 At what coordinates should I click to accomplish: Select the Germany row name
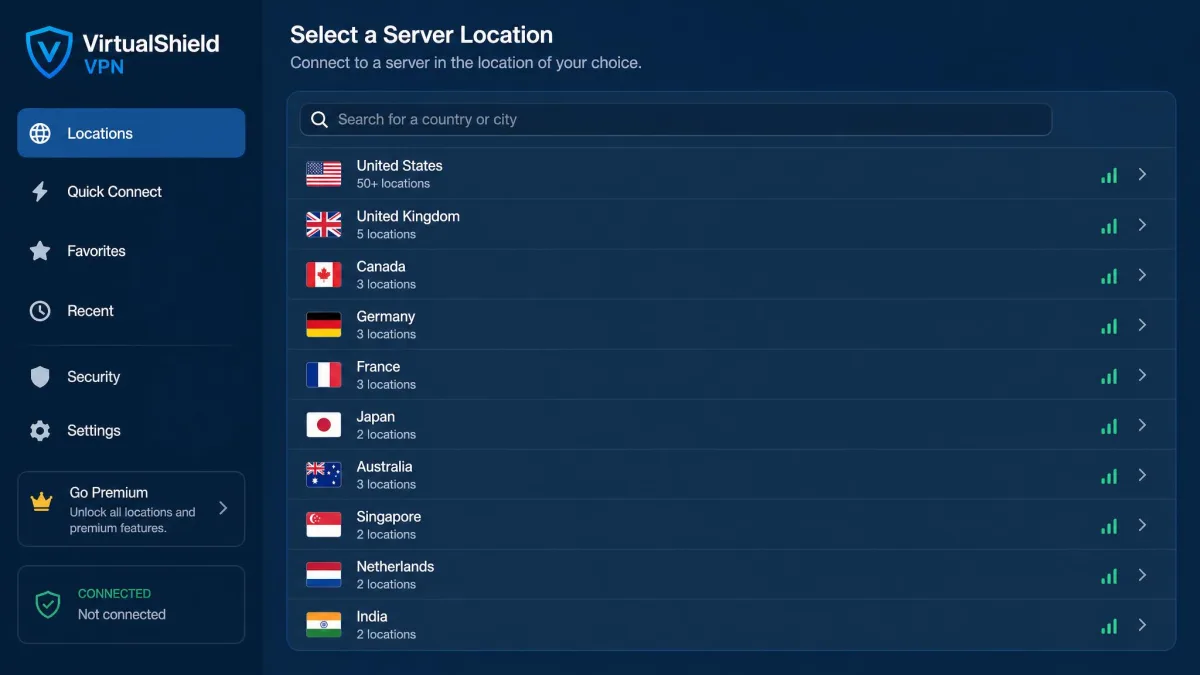point(386,316)
